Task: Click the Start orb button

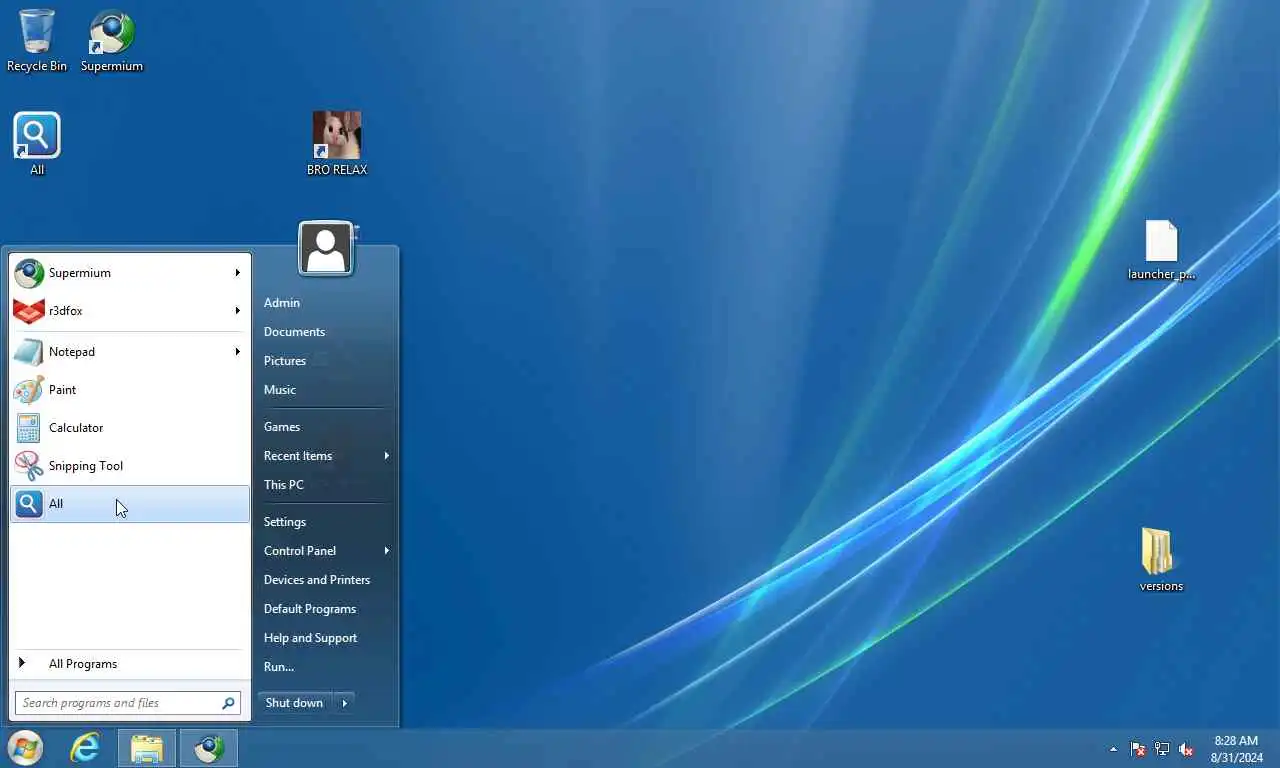Action: (25, 748)
